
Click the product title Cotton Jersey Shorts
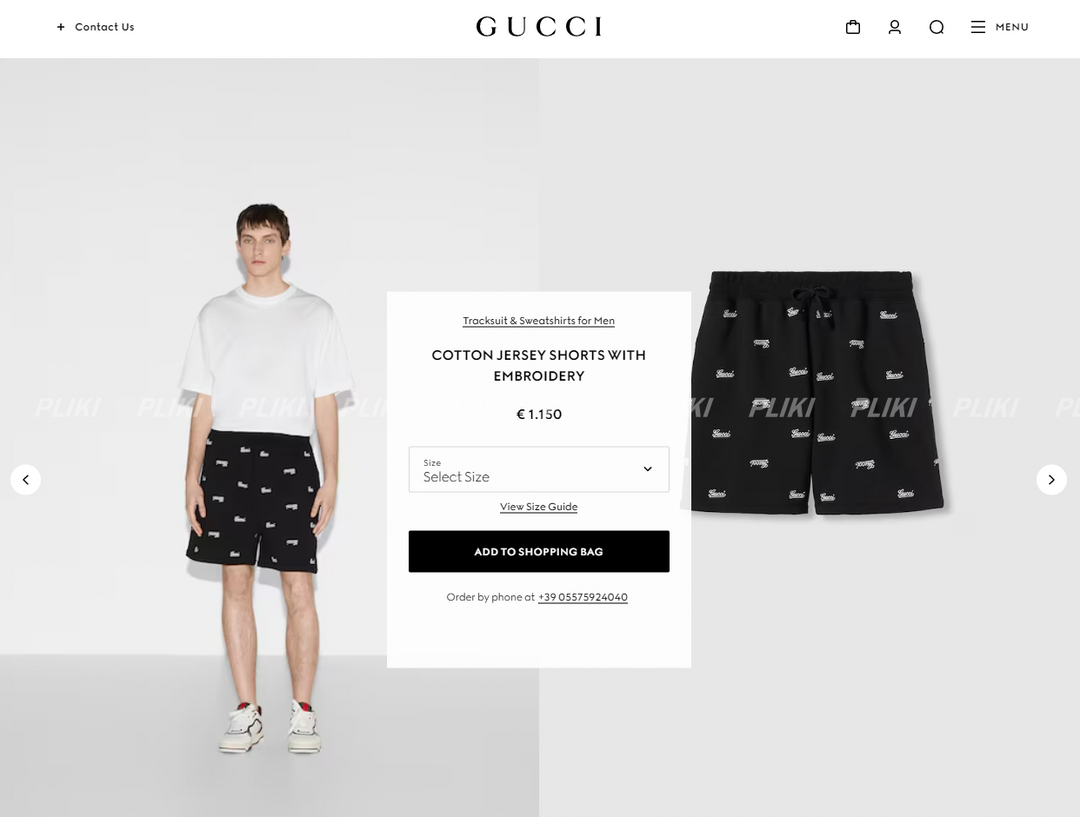[539, 365]
